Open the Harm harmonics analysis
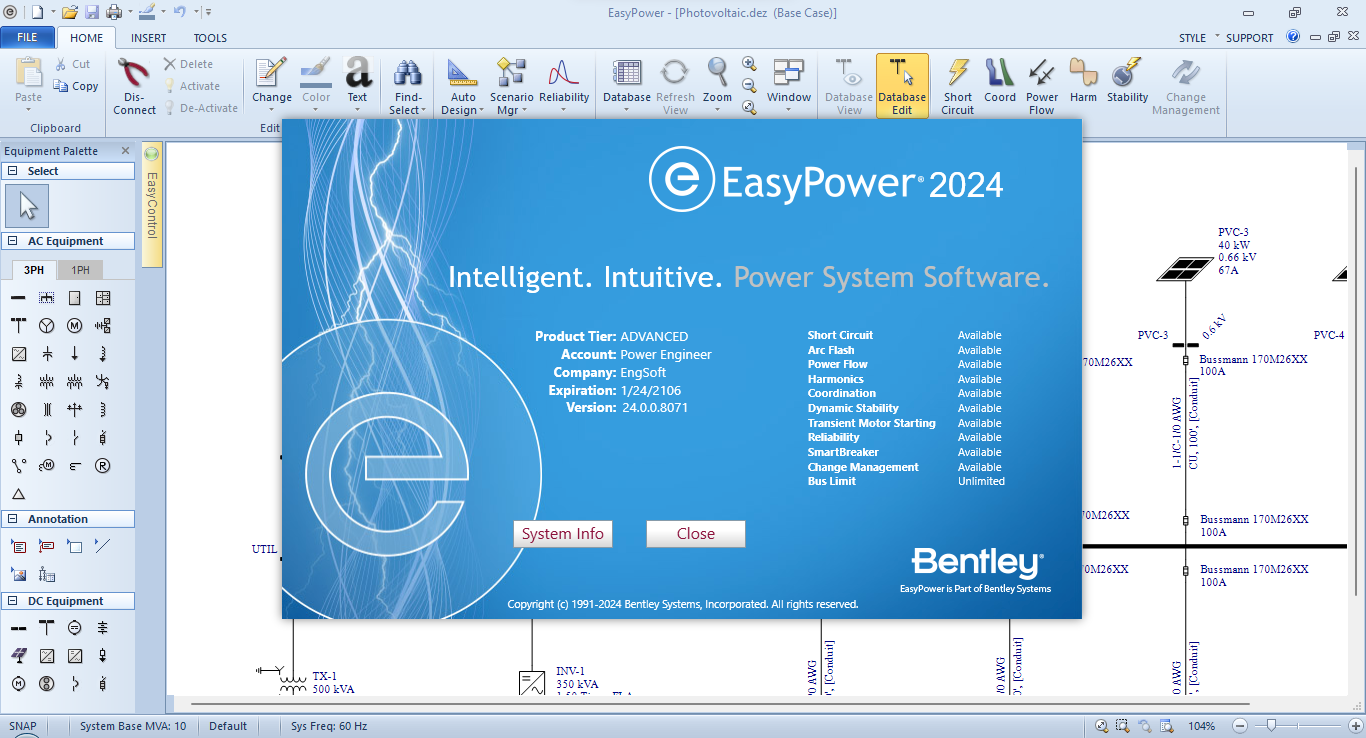1366x738 pixels. (1083, 80)
